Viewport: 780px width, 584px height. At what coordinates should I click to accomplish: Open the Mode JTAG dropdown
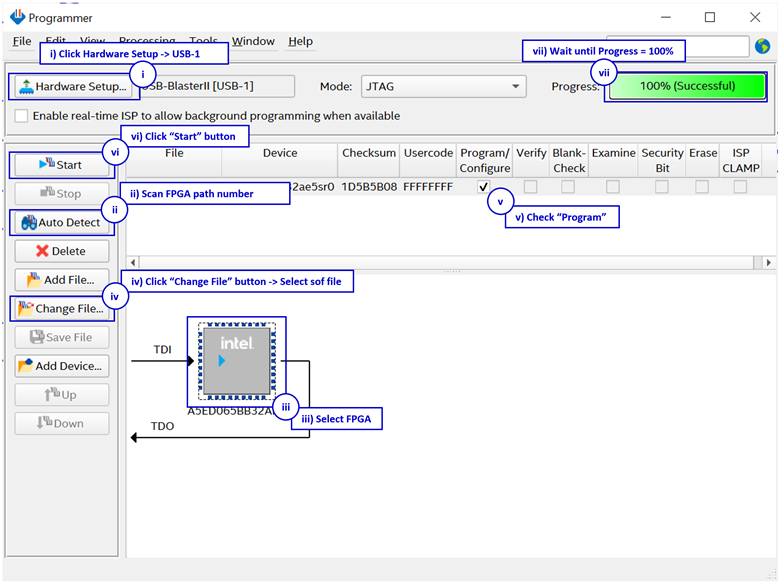[x=443, y=87]
